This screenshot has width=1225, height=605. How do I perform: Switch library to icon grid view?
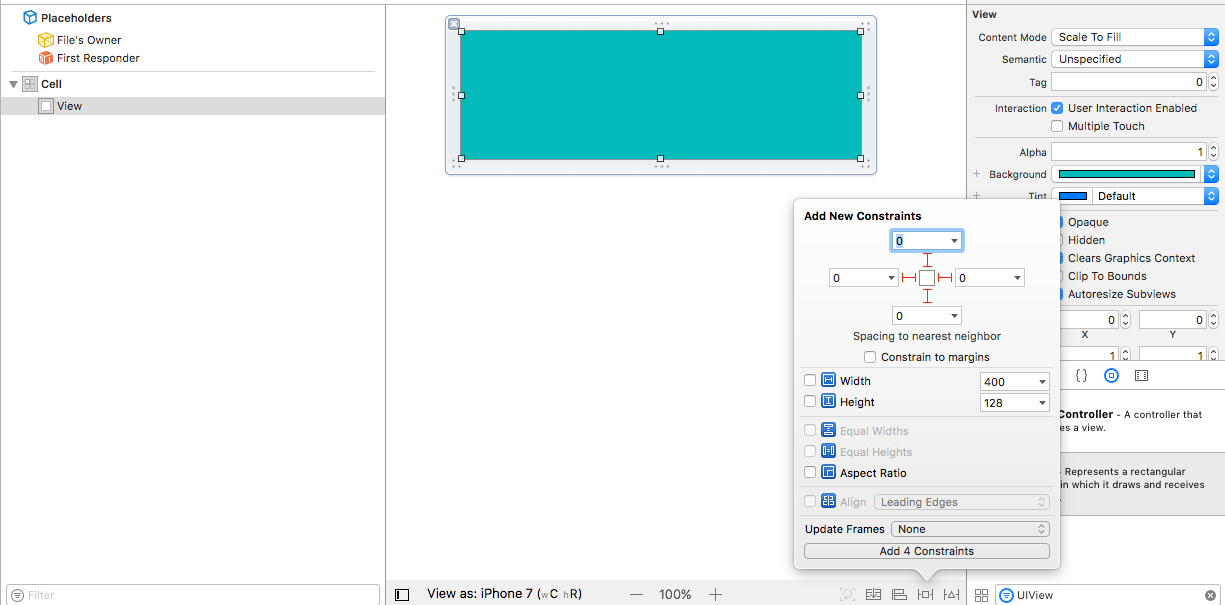(982, 595)
